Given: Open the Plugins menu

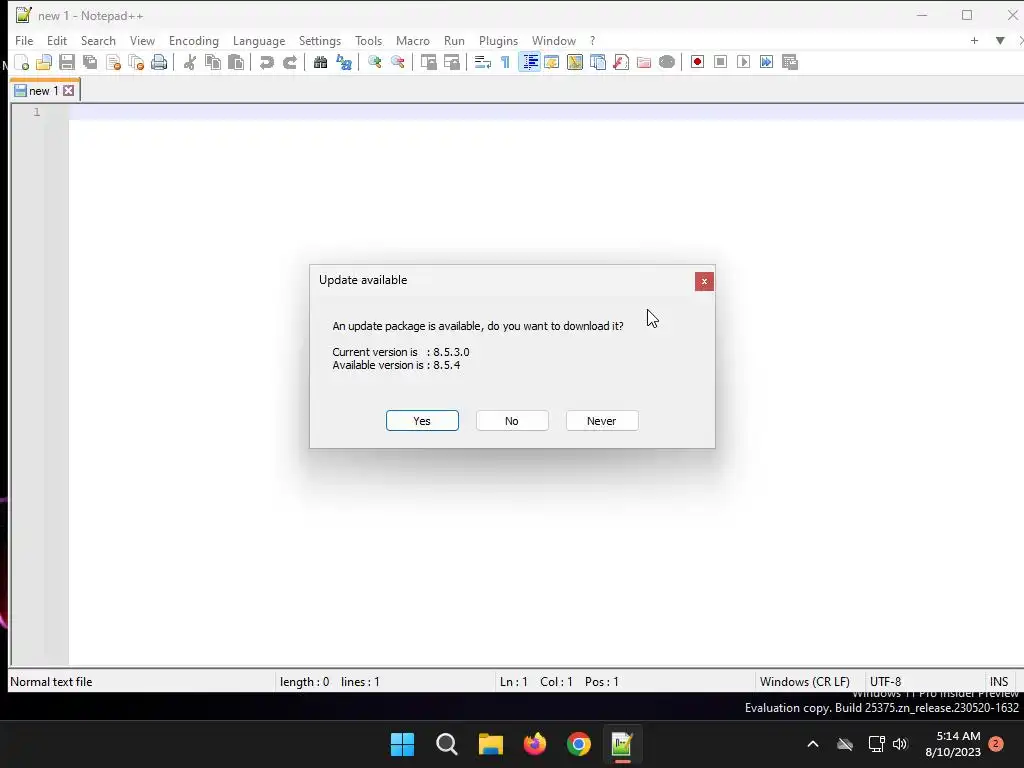Looking at the screenshot, I should 498,40.
